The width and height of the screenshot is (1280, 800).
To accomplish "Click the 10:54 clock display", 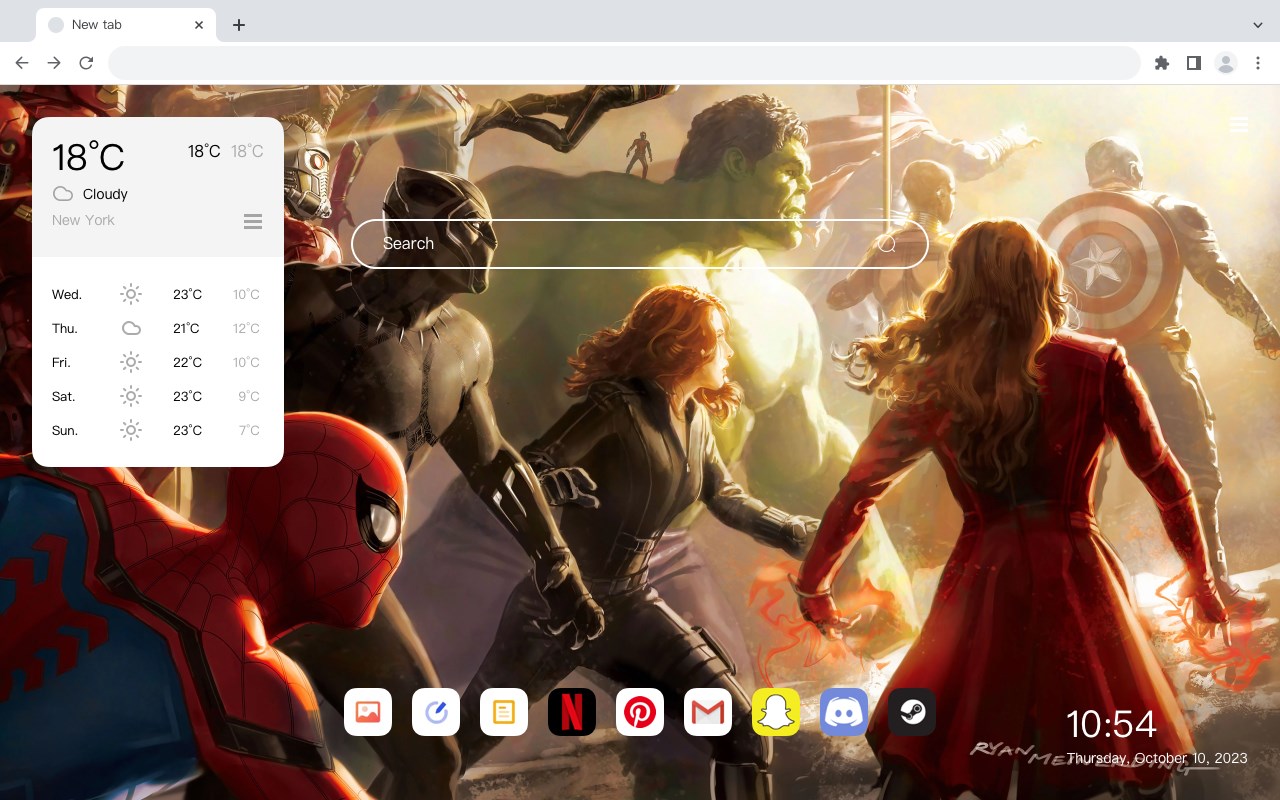I will [1111, 724].
